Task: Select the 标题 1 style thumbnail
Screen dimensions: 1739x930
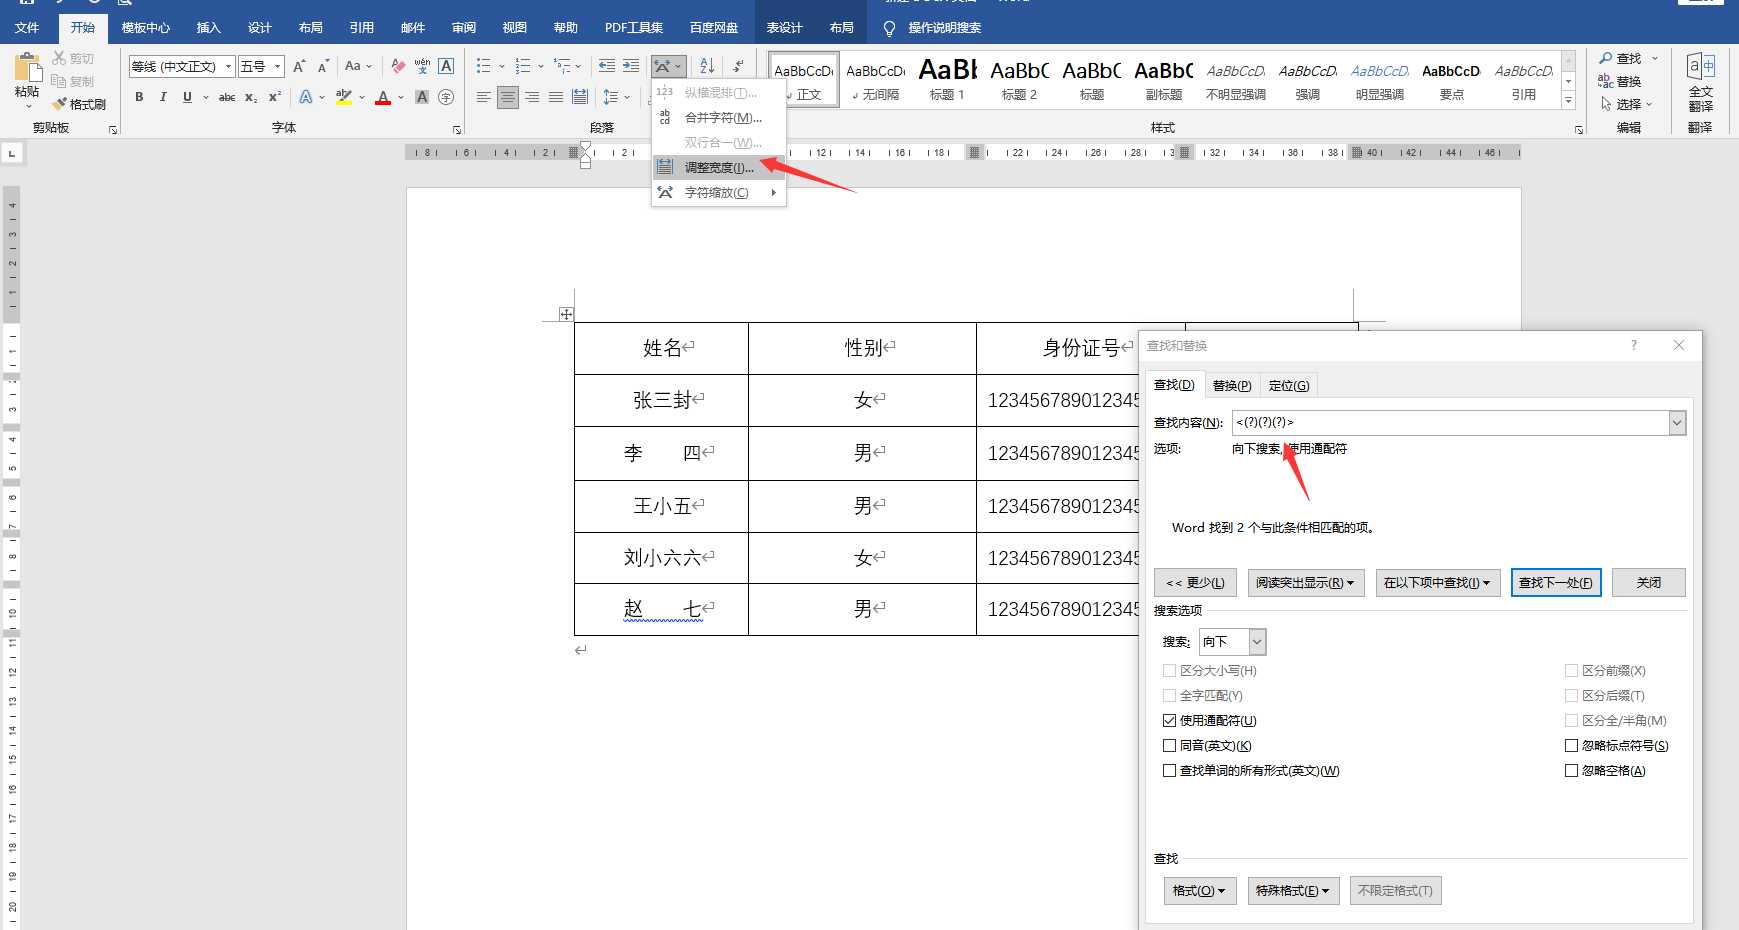Action: [946, 79]
